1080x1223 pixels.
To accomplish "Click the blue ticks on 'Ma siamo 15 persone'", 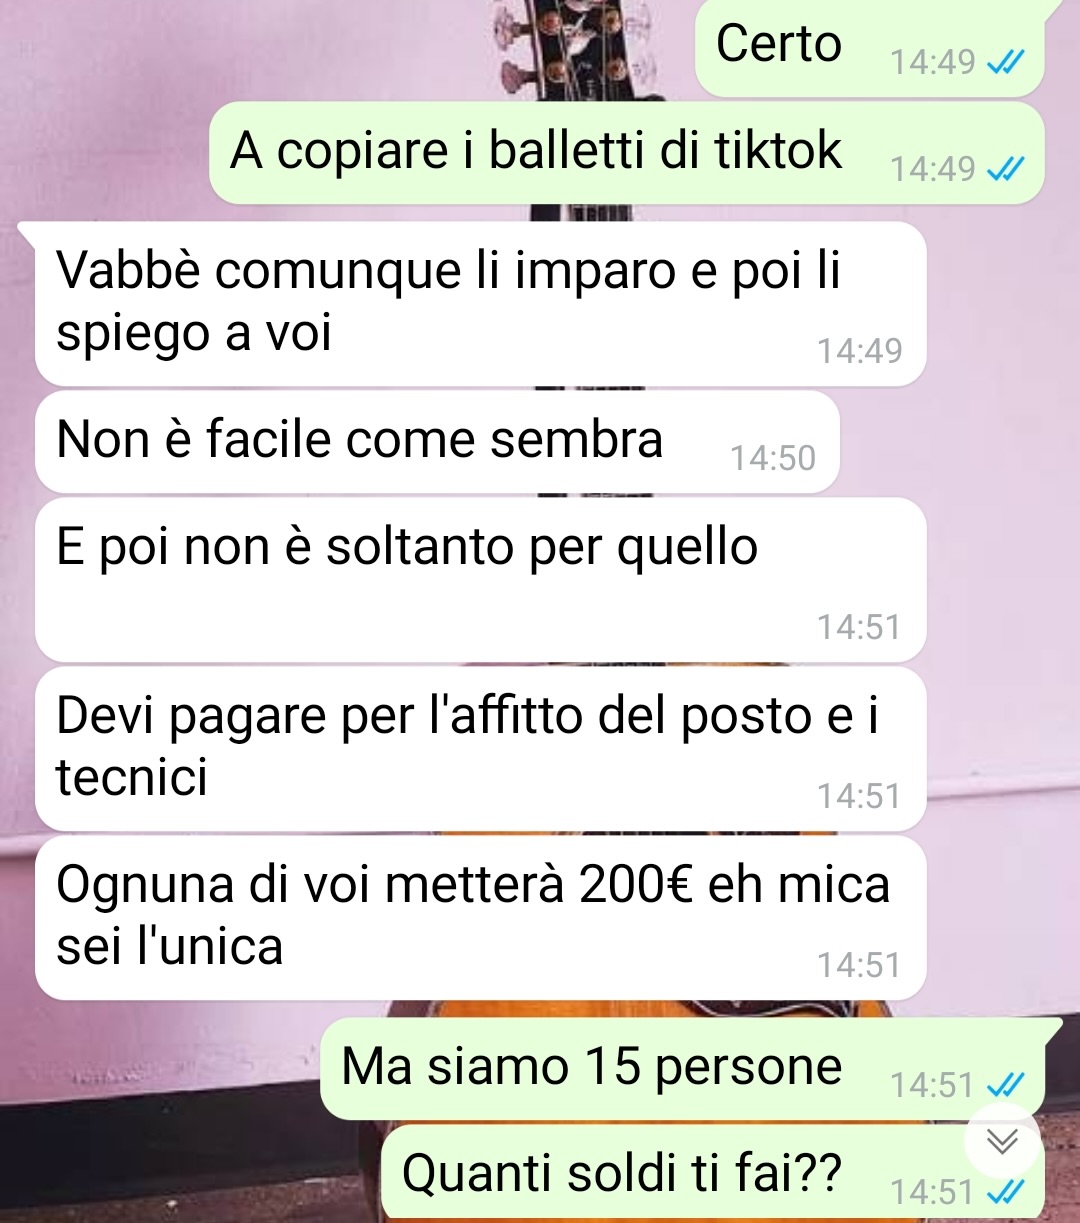I will click(x=1005, y=1085).
